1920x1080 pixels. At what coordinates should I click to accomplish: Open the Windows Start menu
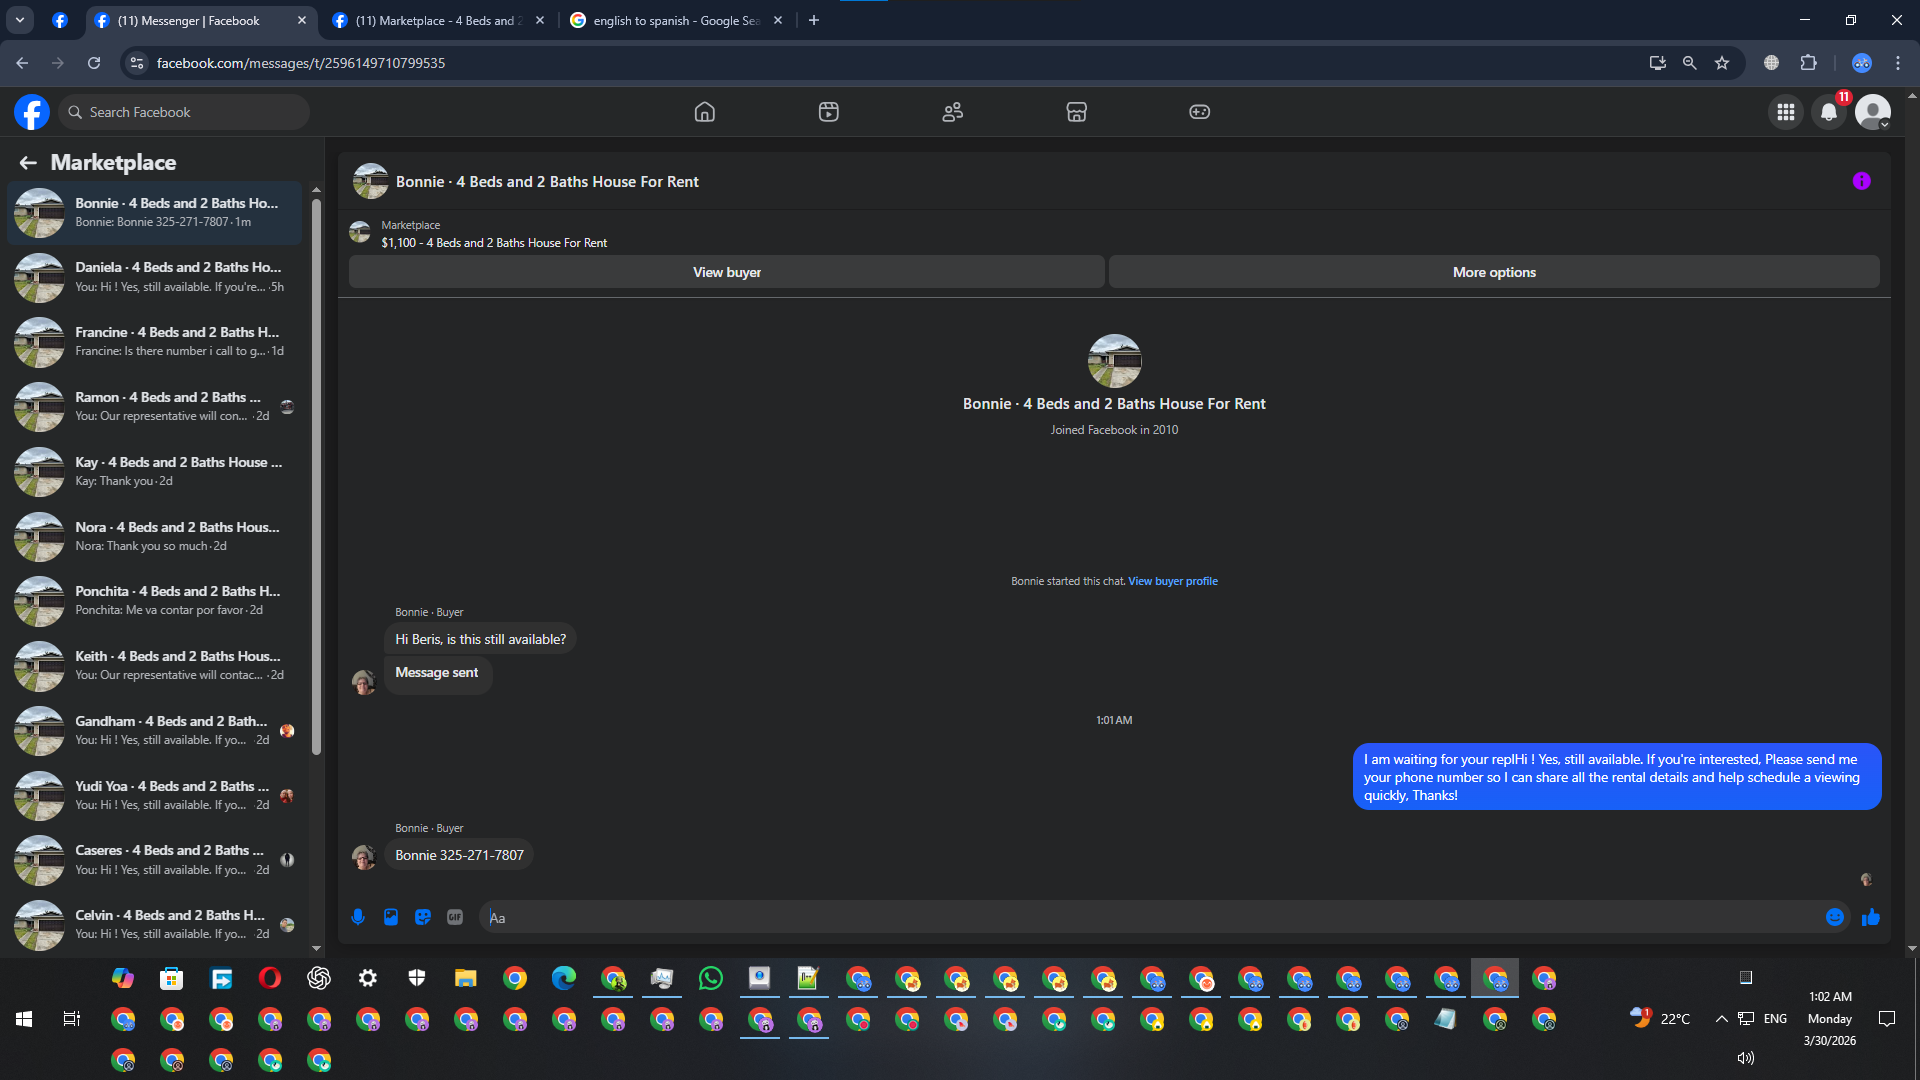click(24, 1019)
